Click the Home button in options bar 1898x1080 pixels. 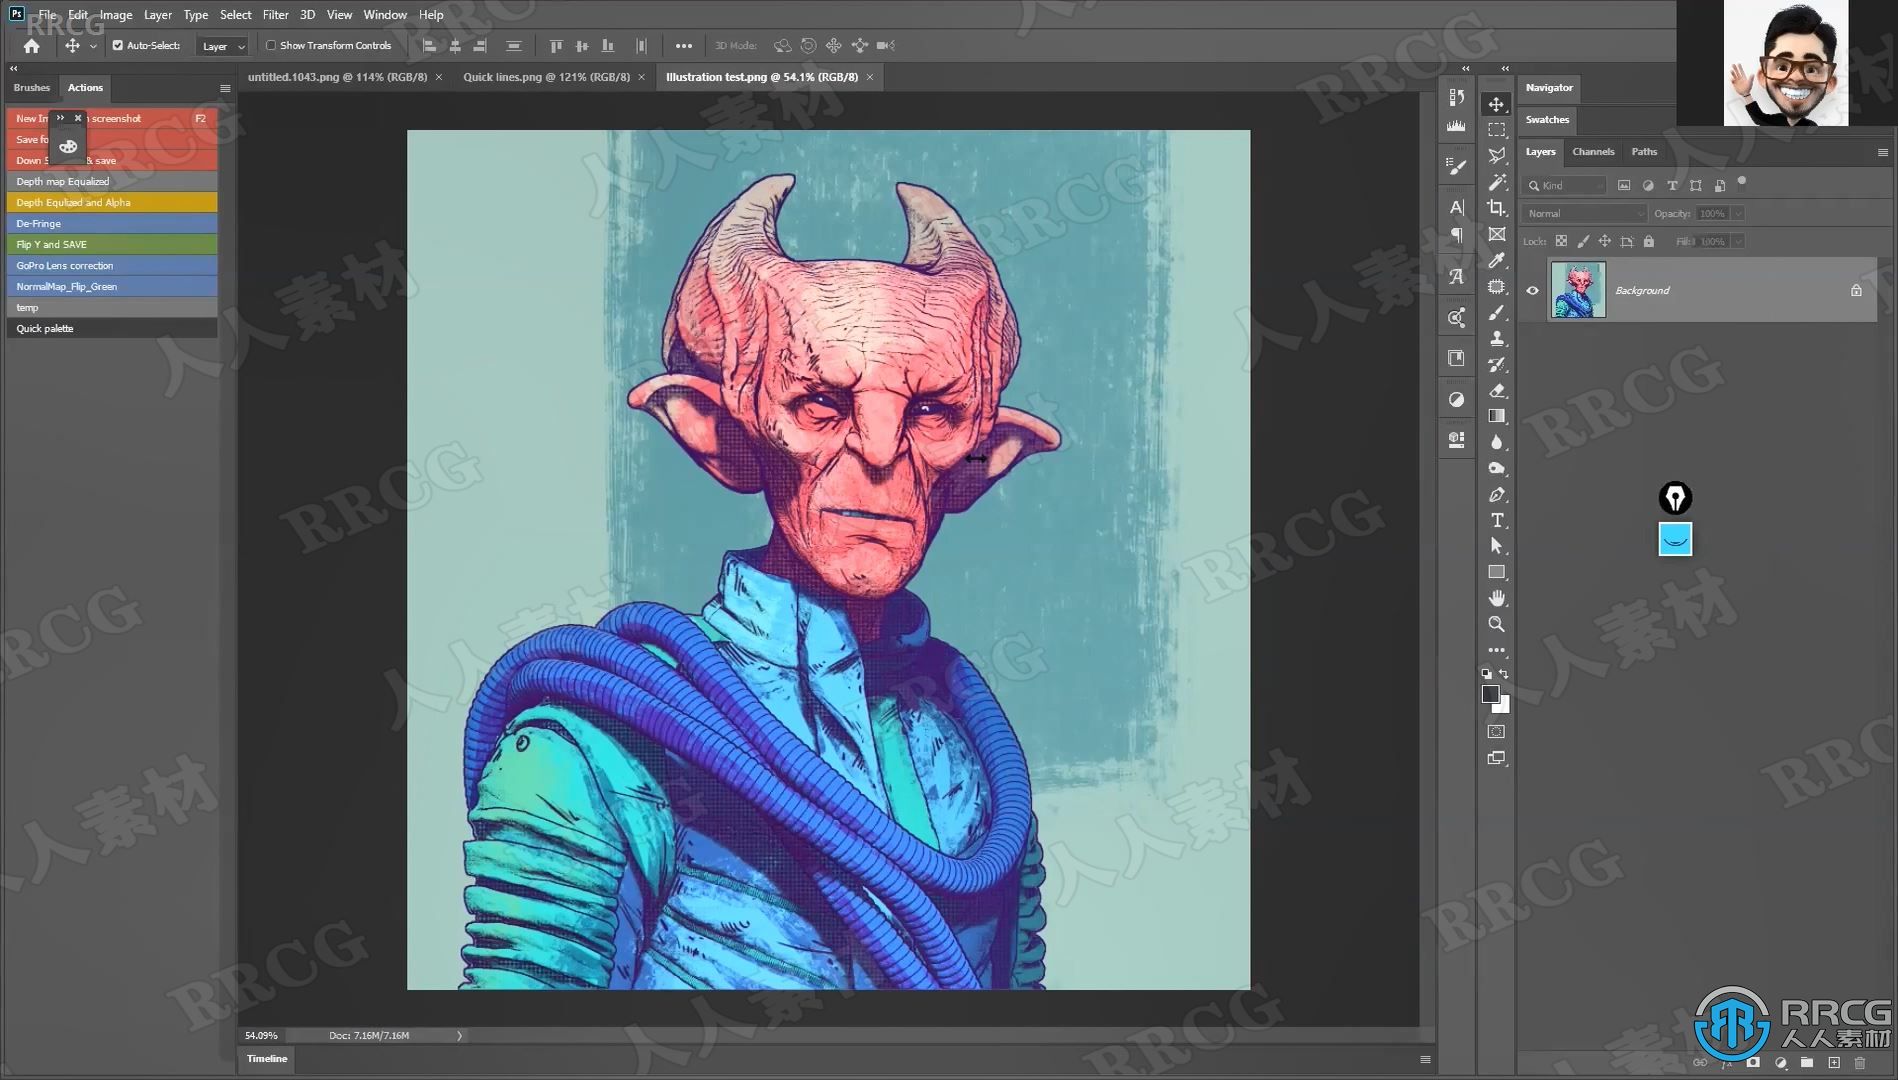tap(32, 46)
